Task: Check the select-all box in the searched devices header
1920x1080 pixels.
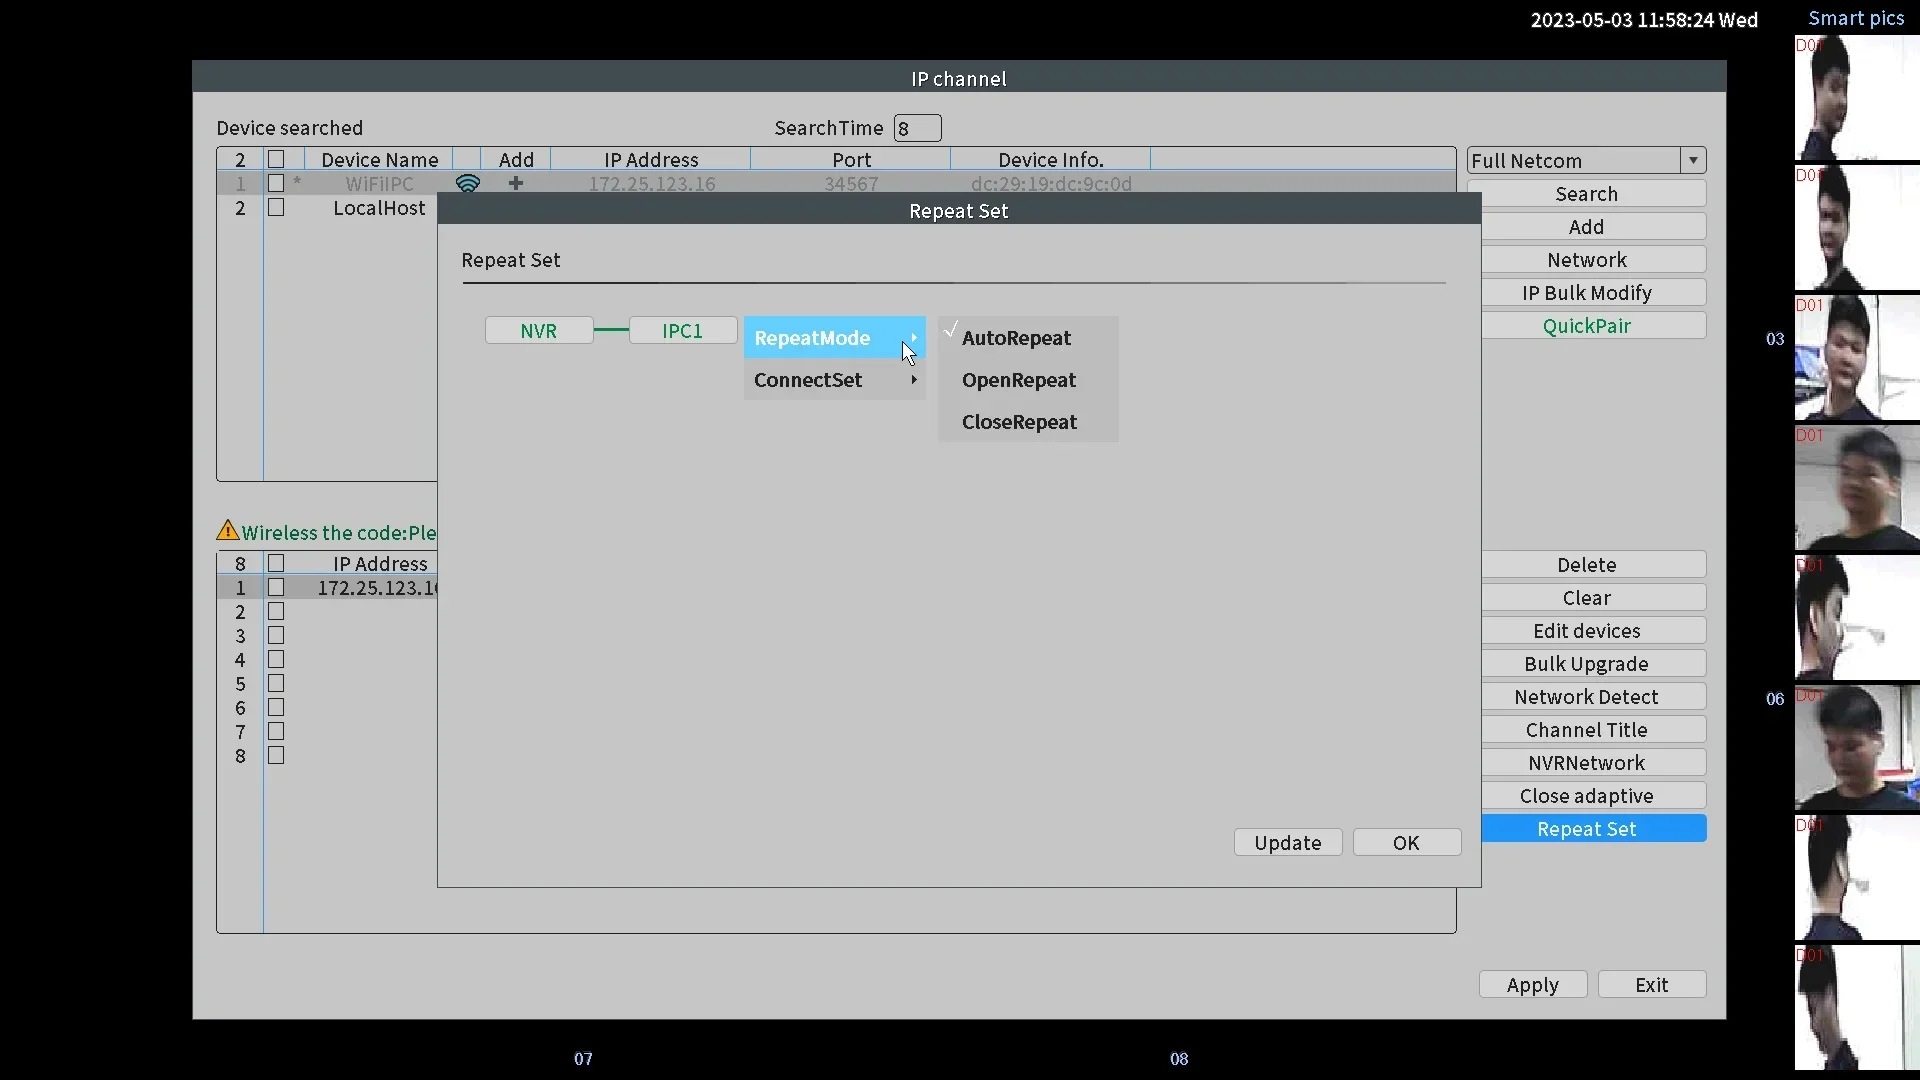Action: coord(276,160)
